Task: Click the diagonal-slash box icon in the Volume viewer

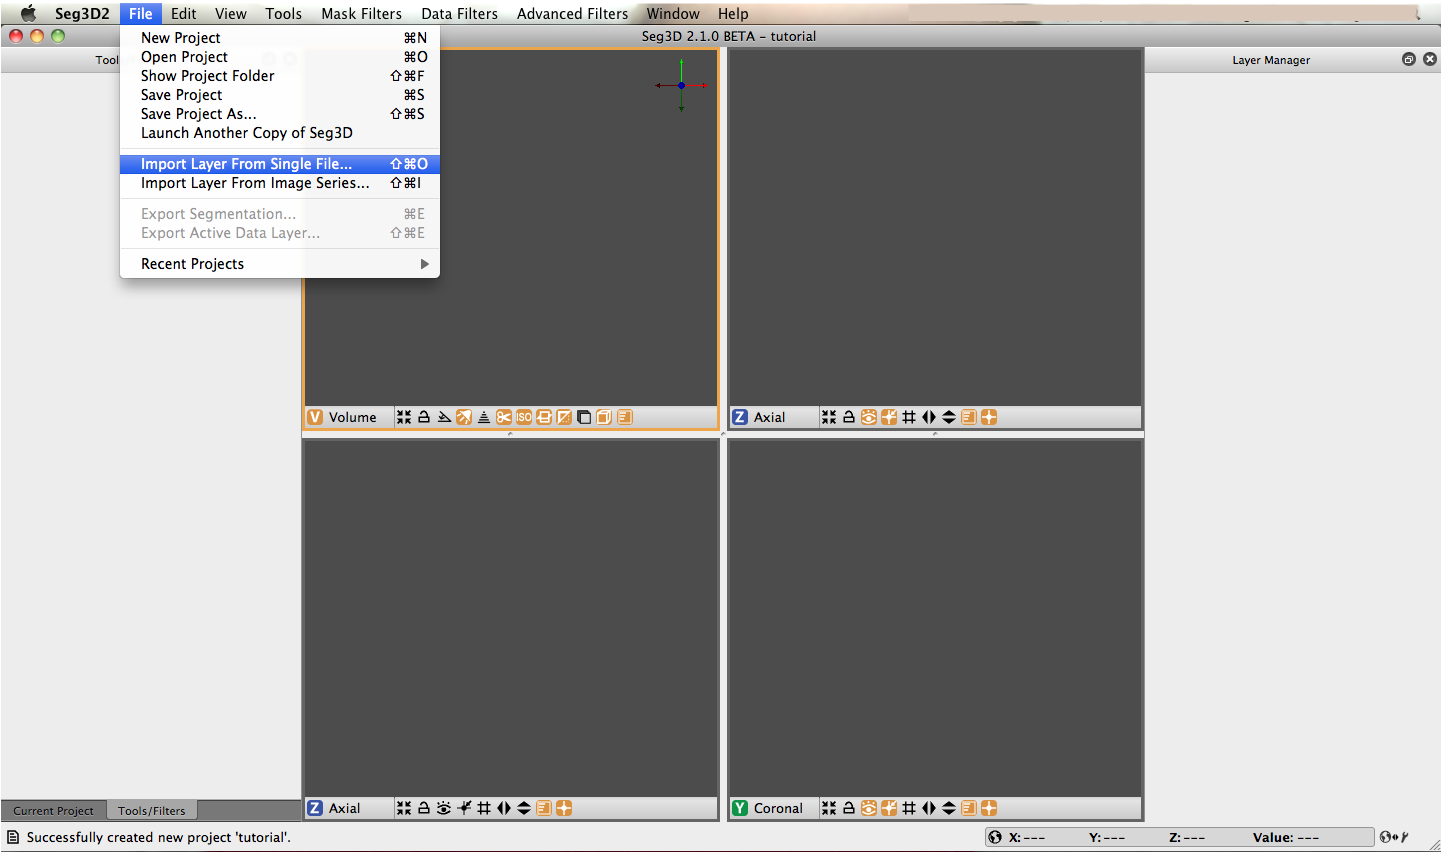Action: (x=564, y=417)
